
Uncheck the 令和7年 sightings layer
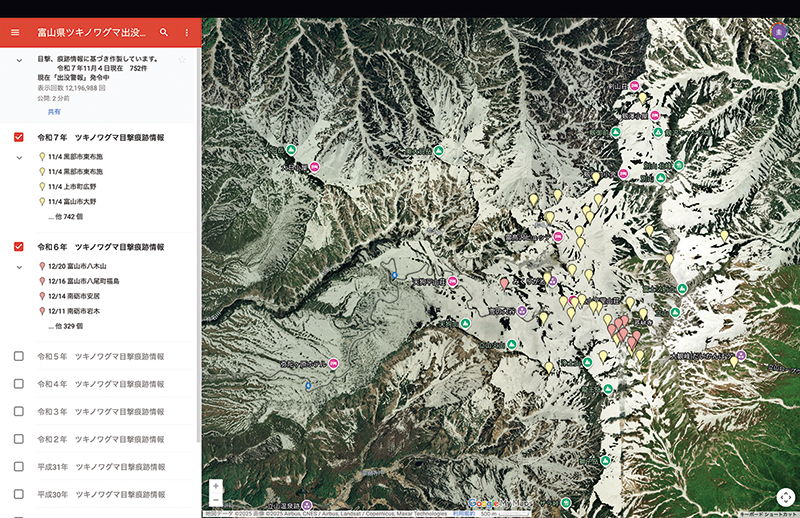tap(19, 137)
